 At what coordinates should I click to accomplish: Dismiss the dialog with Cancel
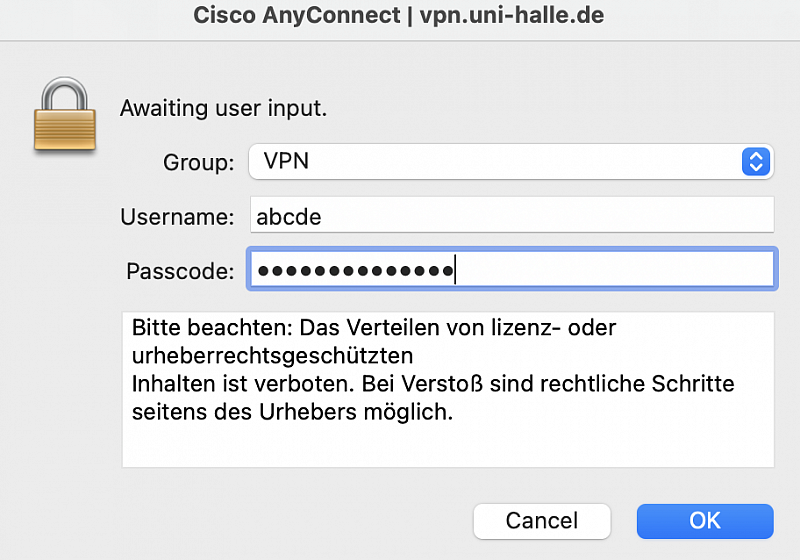[x=542, y=521]
